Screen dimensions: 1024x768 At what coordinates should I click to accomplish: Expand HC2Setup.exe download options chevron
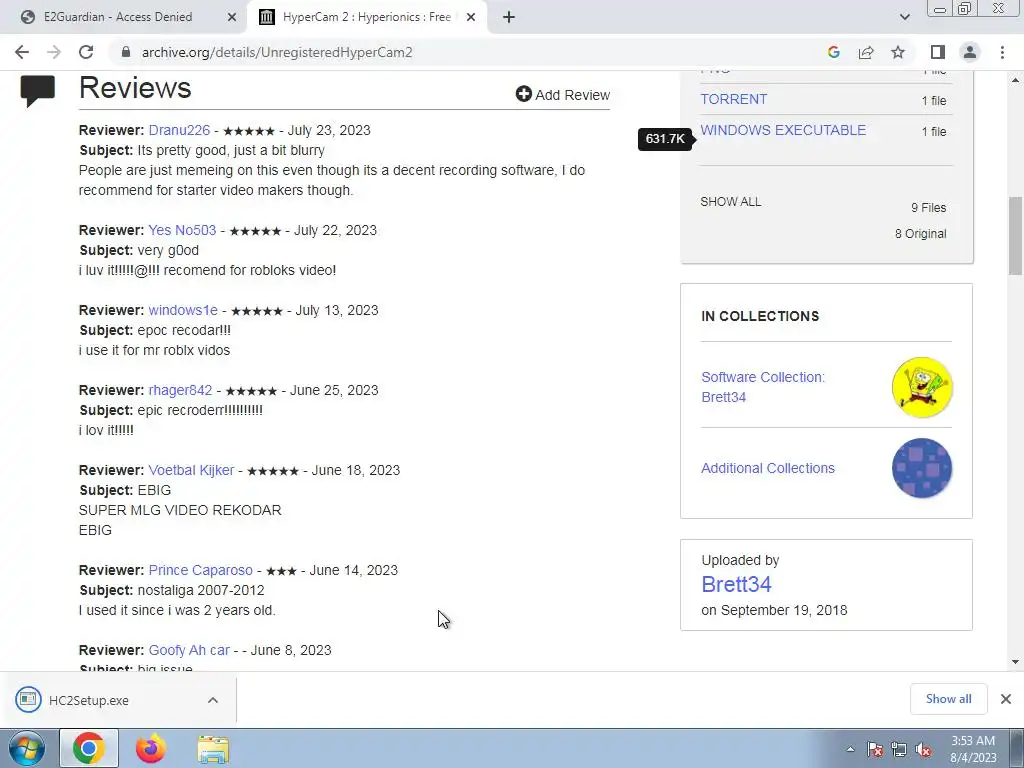(213, 700)
